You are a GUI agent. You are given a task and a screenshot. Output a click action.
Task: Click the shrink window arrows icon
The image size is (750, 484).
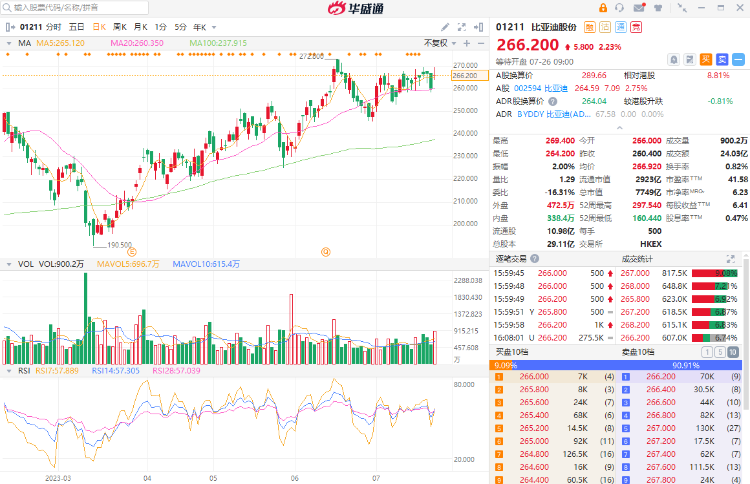pyautogui.click(x=682, y=8)
